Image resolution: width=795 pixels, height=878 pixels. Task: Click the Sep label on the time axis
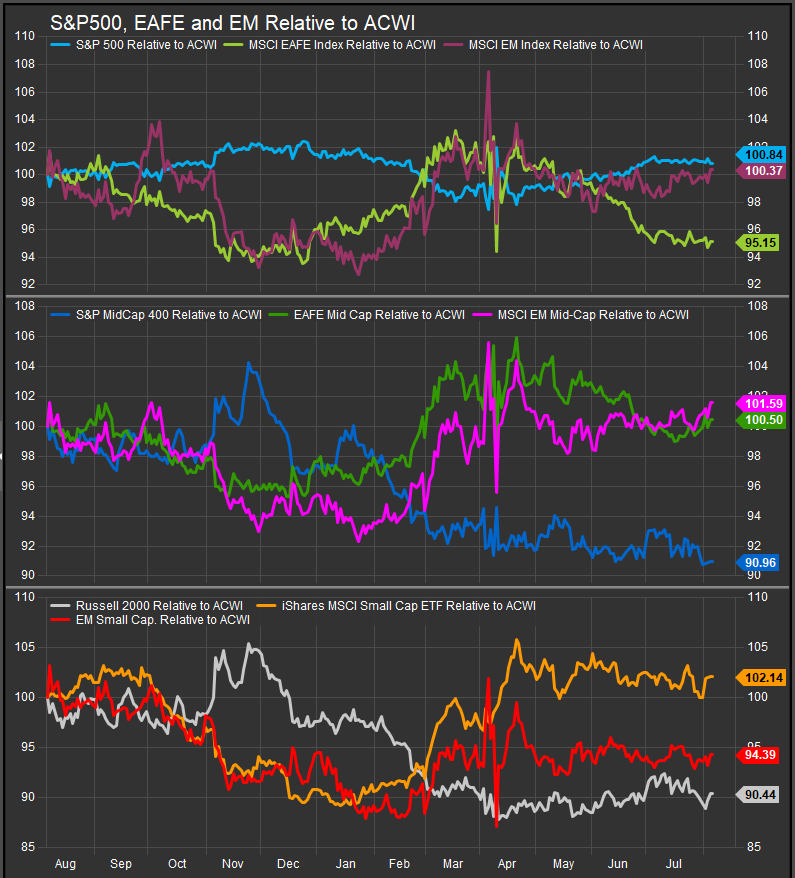(120, 863)
